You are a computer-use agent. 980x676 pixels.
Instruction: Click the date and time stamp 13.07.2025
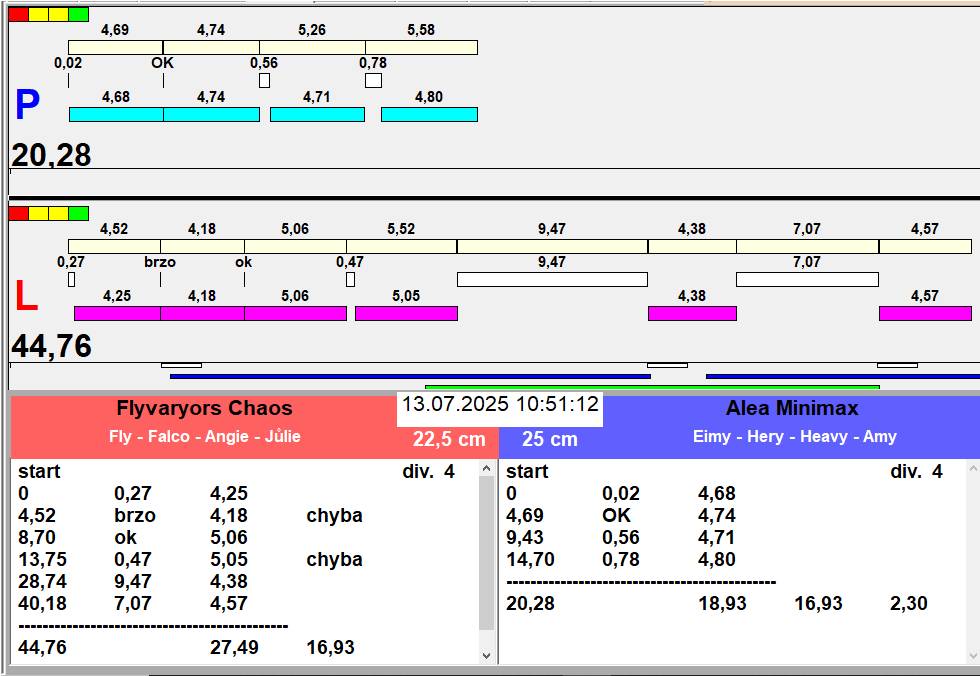[500, 404]
